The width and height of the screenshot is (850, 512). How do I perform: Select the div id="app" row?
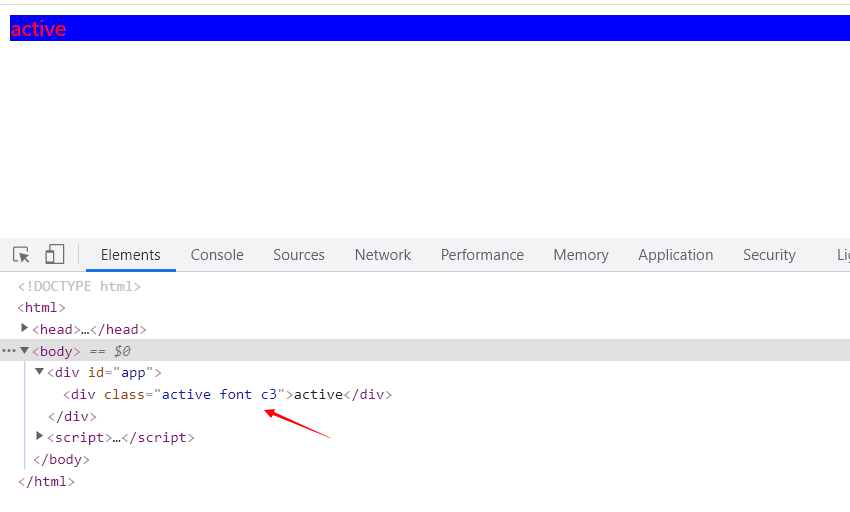104,373
